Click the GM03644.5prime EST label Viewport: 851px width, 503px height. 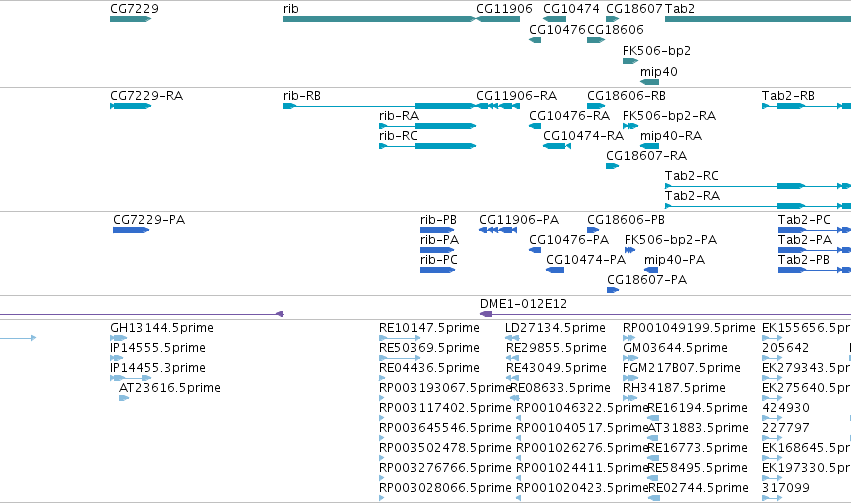click(674, 348)
